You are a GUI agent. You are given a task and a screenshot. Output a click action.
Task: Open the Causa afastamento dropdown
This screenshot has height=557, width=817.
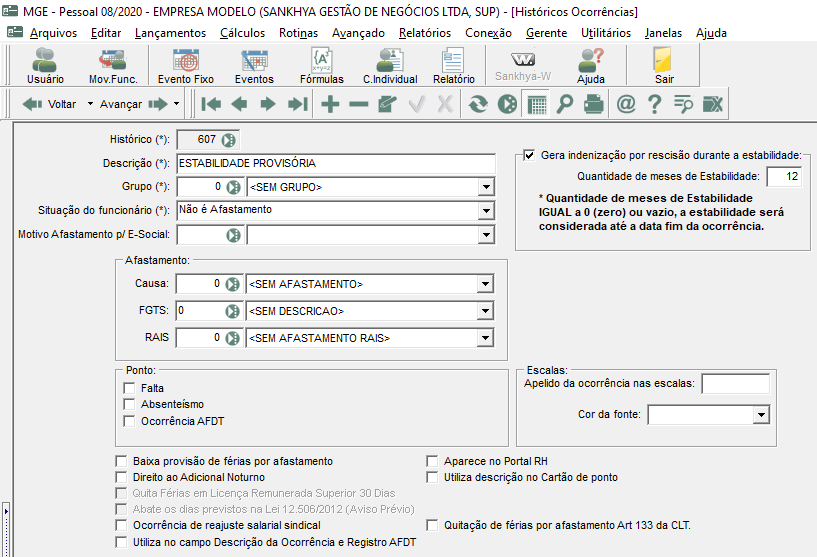tap(485, 284)
